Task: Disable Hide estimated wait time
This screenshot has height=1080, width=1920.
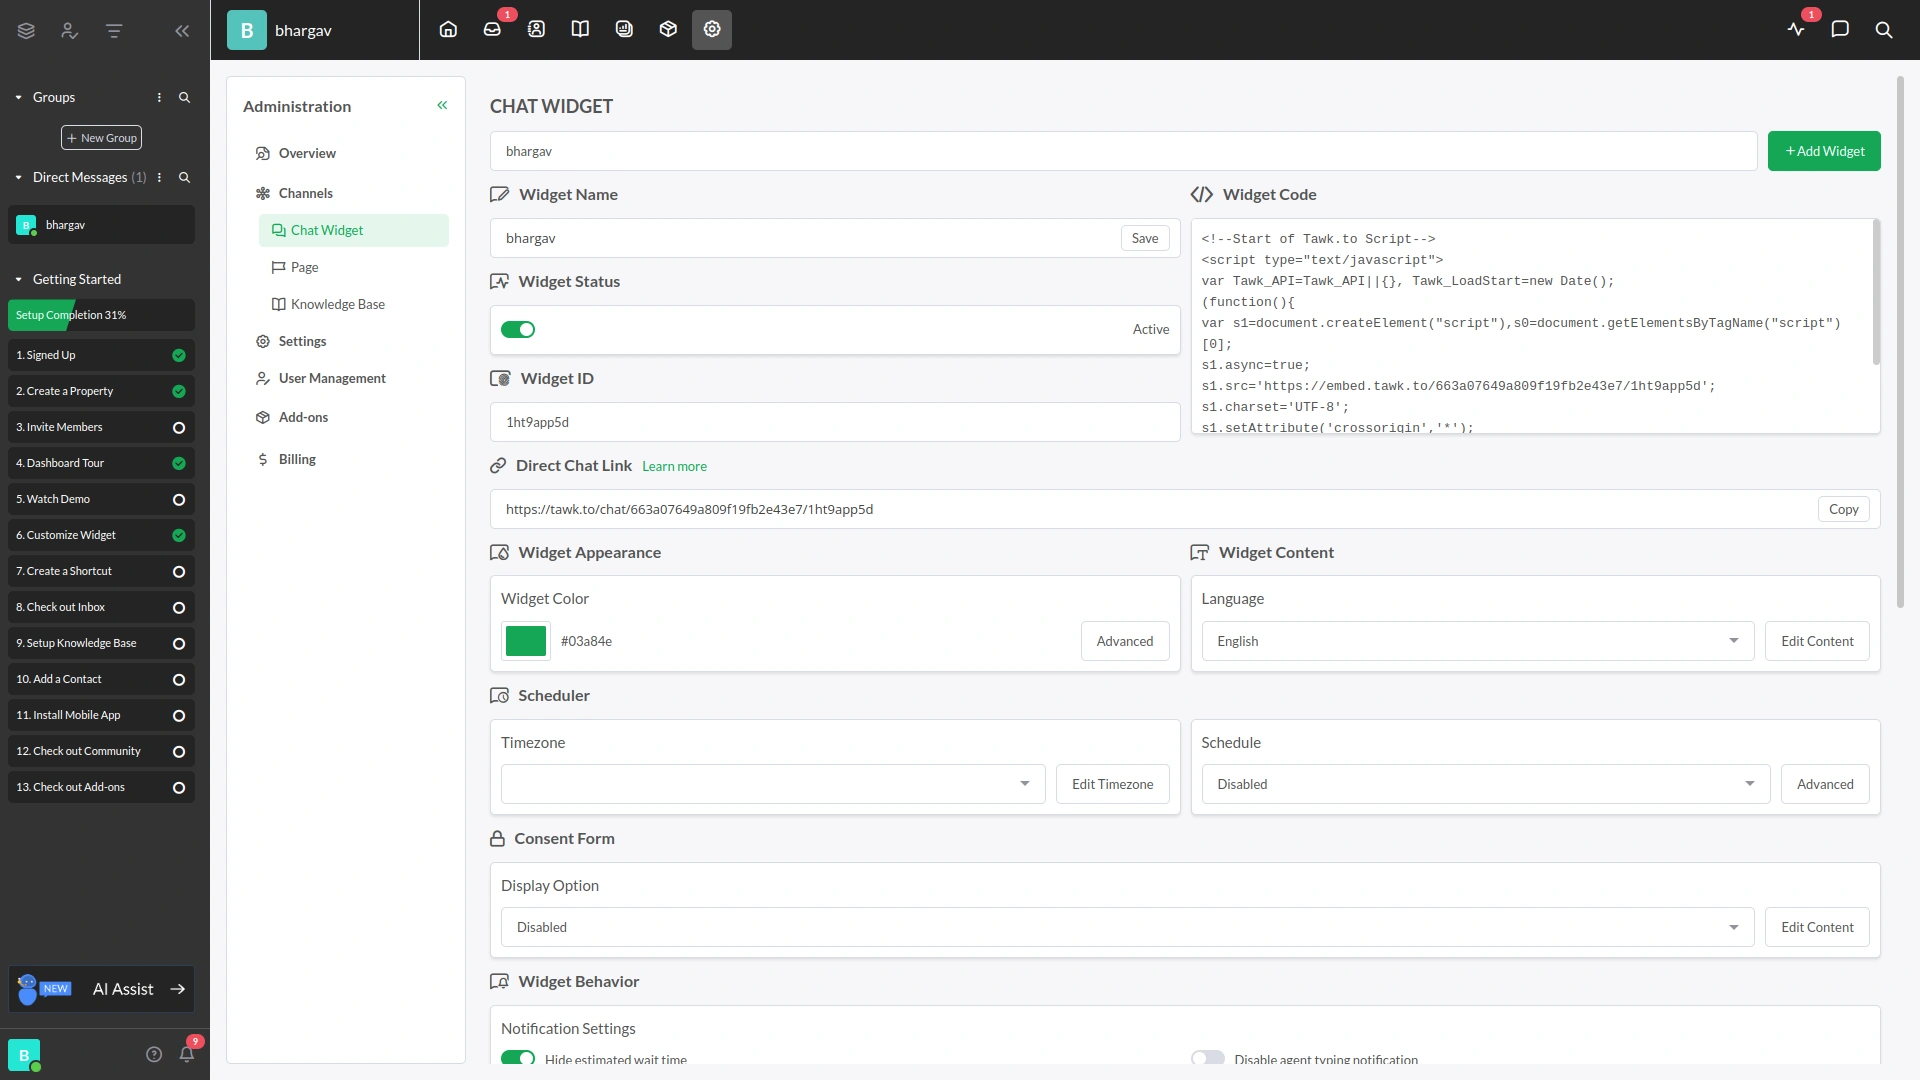Action: [x=518, y=1058]
